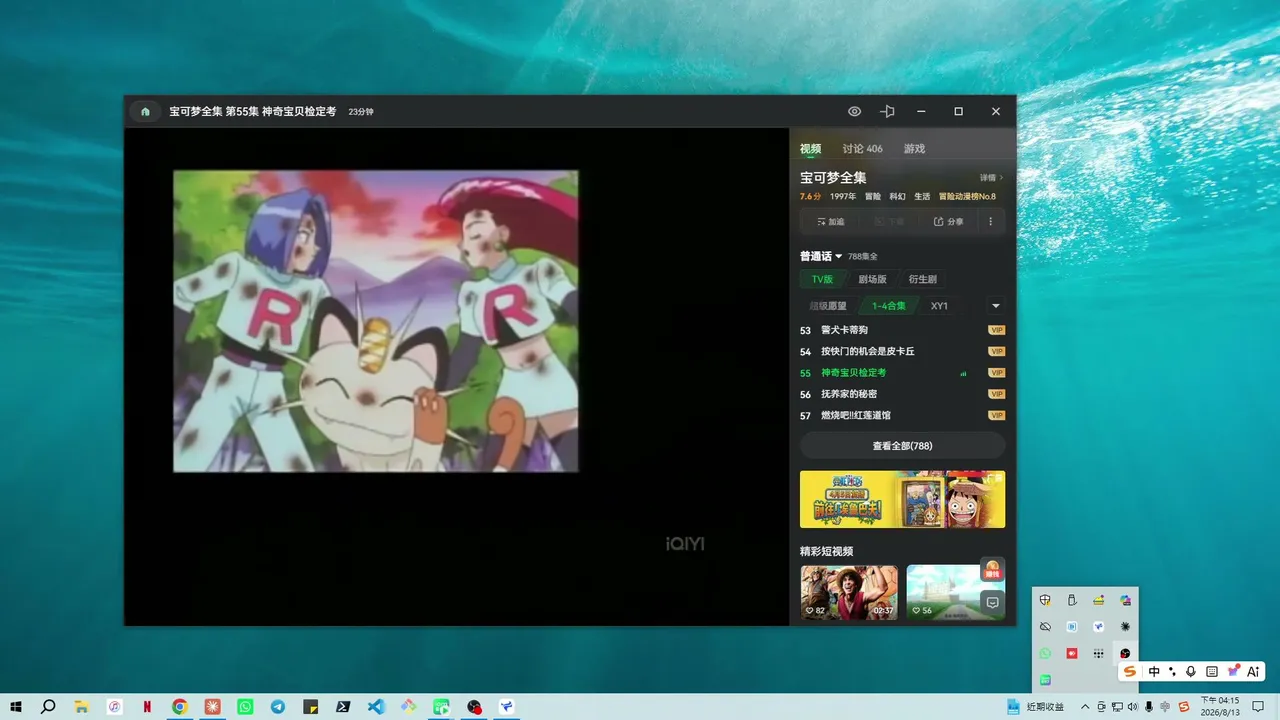Play episode 57 燃烧吧!!红莲道馆

point(902,415)
